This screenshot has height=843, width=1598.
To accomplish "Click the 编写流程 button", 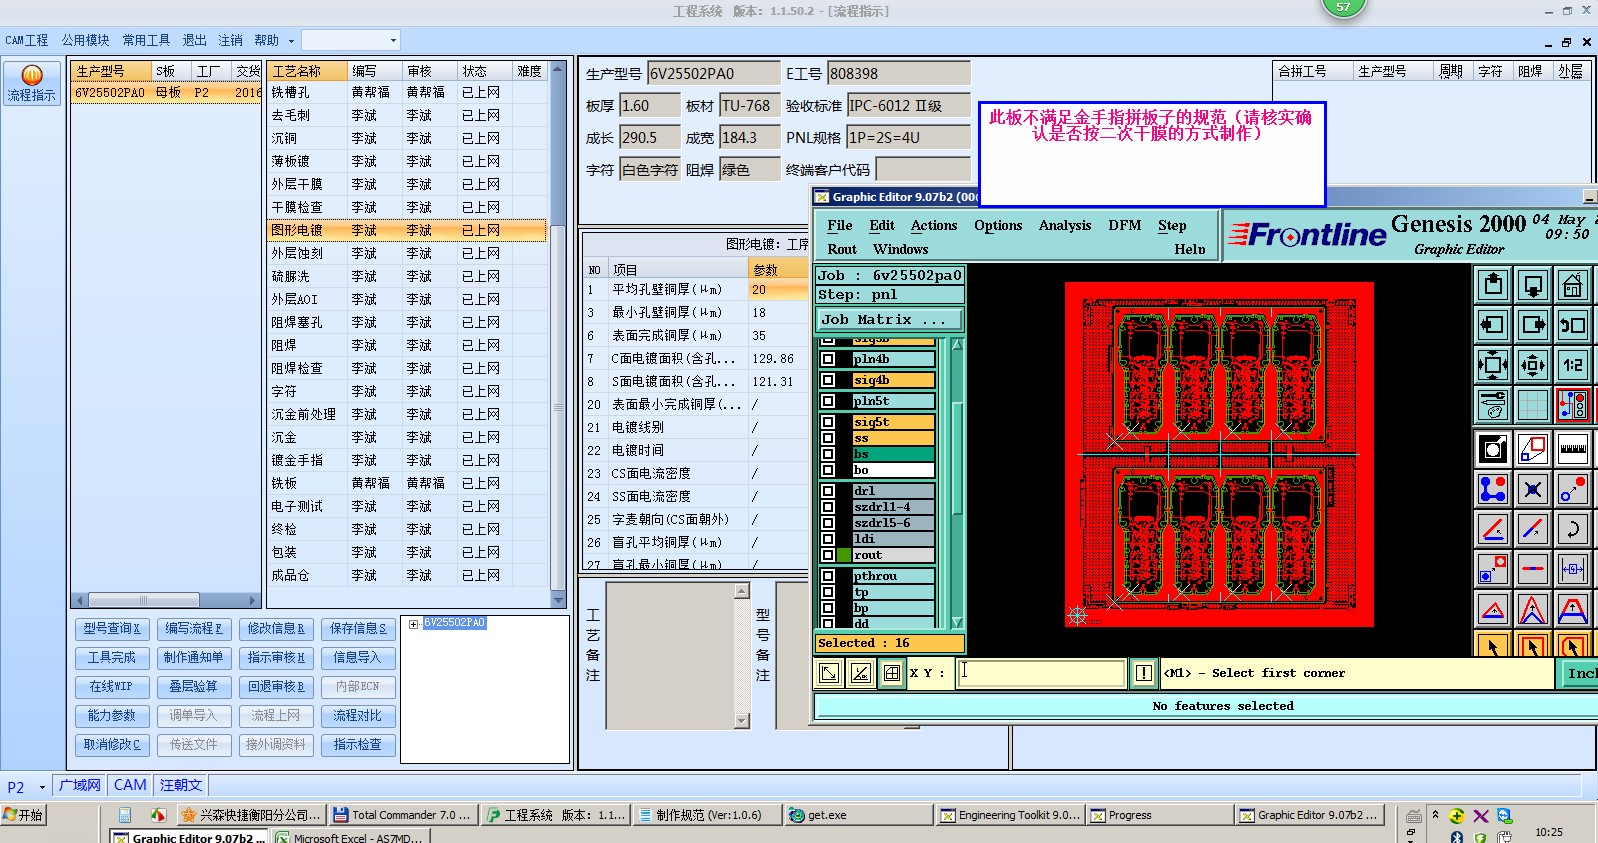I will (x=194, y=629).
